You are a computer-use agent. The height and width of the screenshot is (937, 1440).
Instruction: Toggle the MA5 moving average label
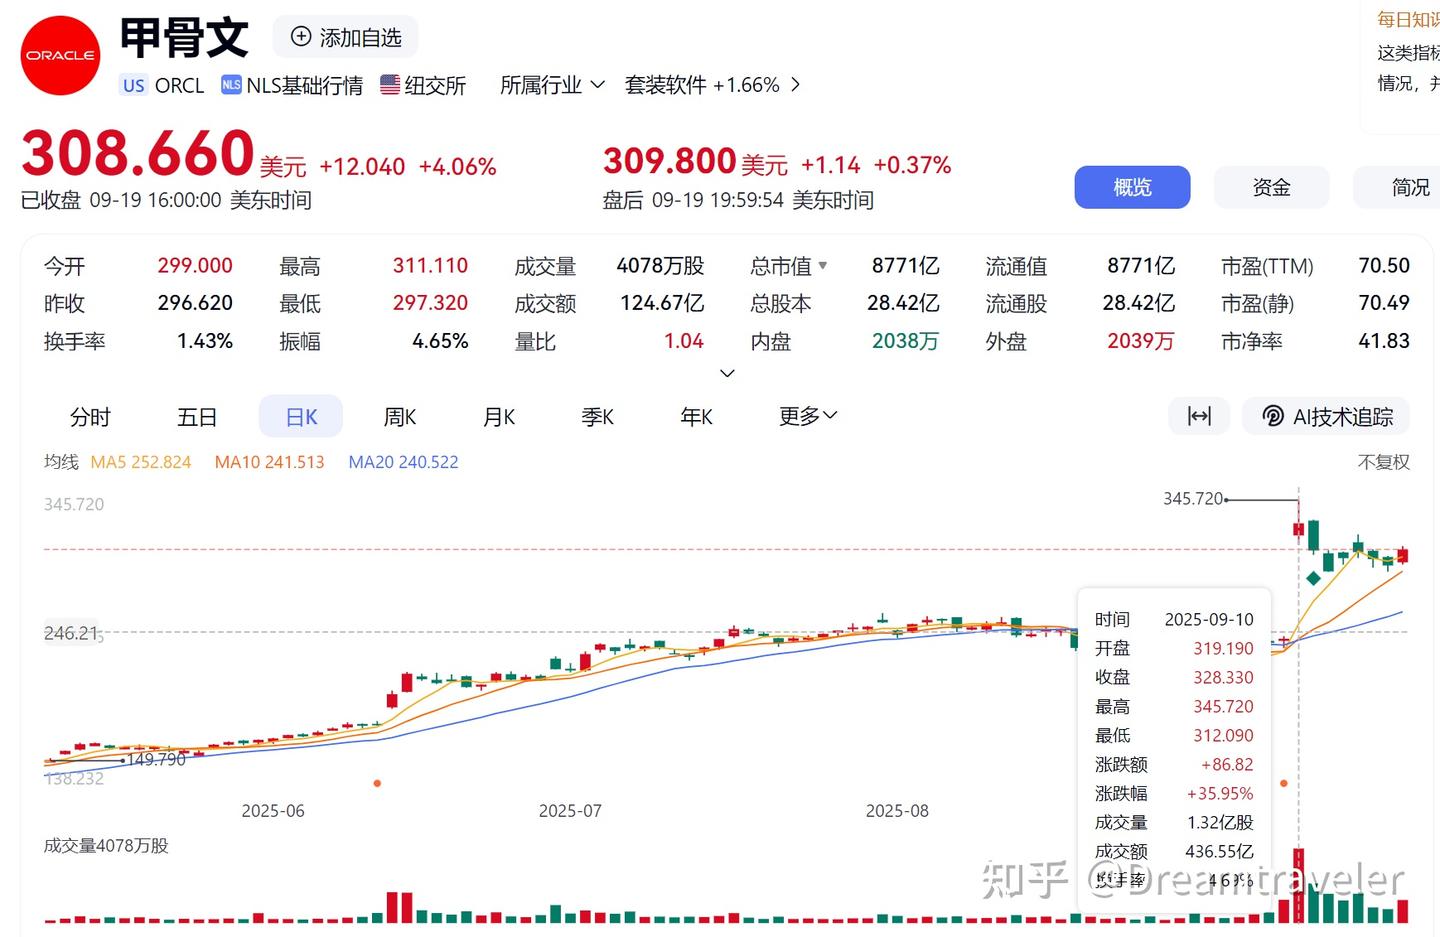[x=140, y=462]
